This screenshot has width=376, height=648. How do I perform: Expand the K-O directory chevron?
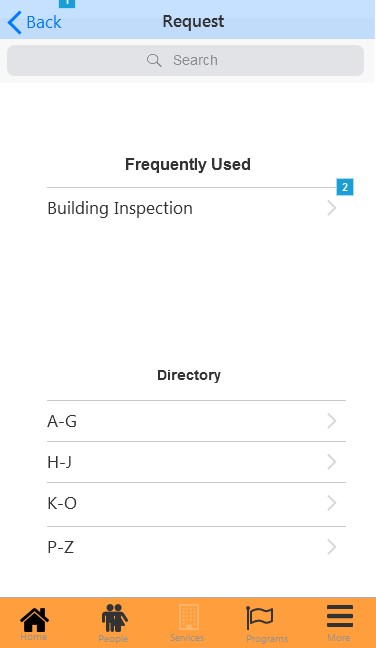coord(331,503)
